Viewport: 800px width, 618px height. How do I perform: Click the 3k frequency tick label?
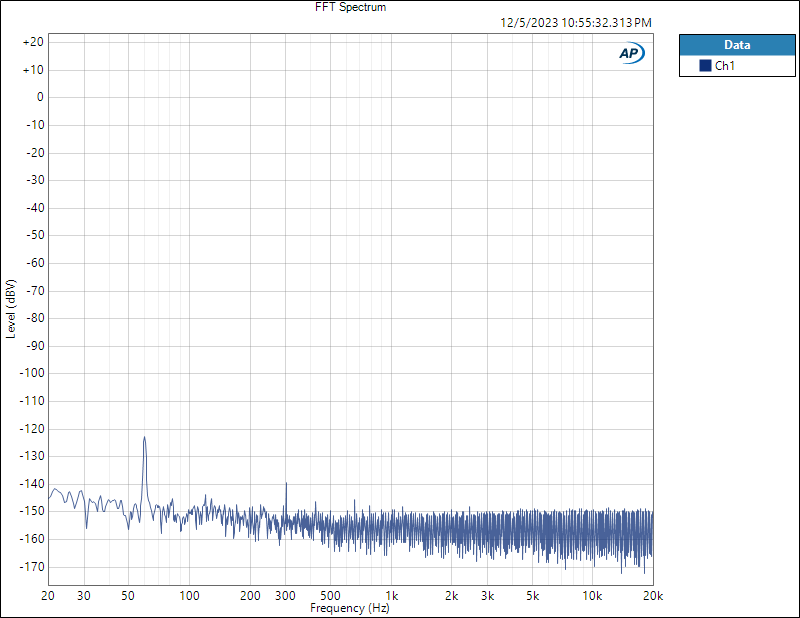tap(488, 596)
